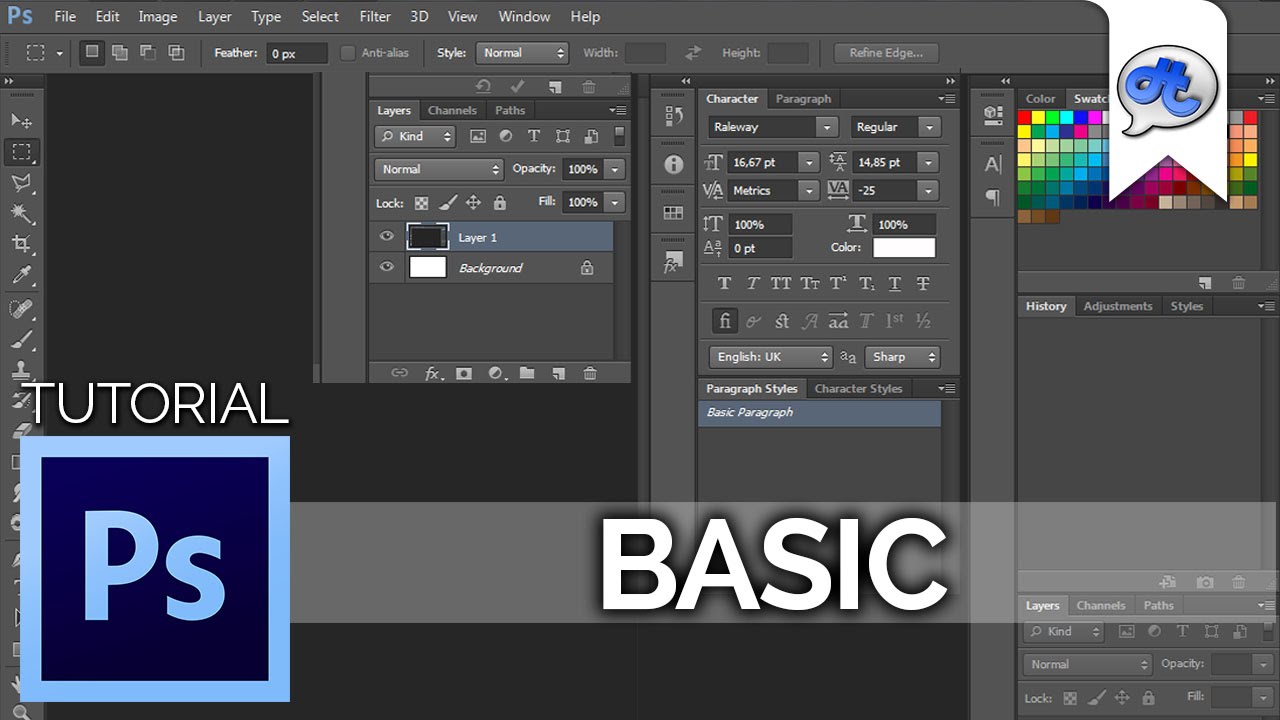Open the Image menu
Screen dimensions: 1280x720
tap(157, 16)
